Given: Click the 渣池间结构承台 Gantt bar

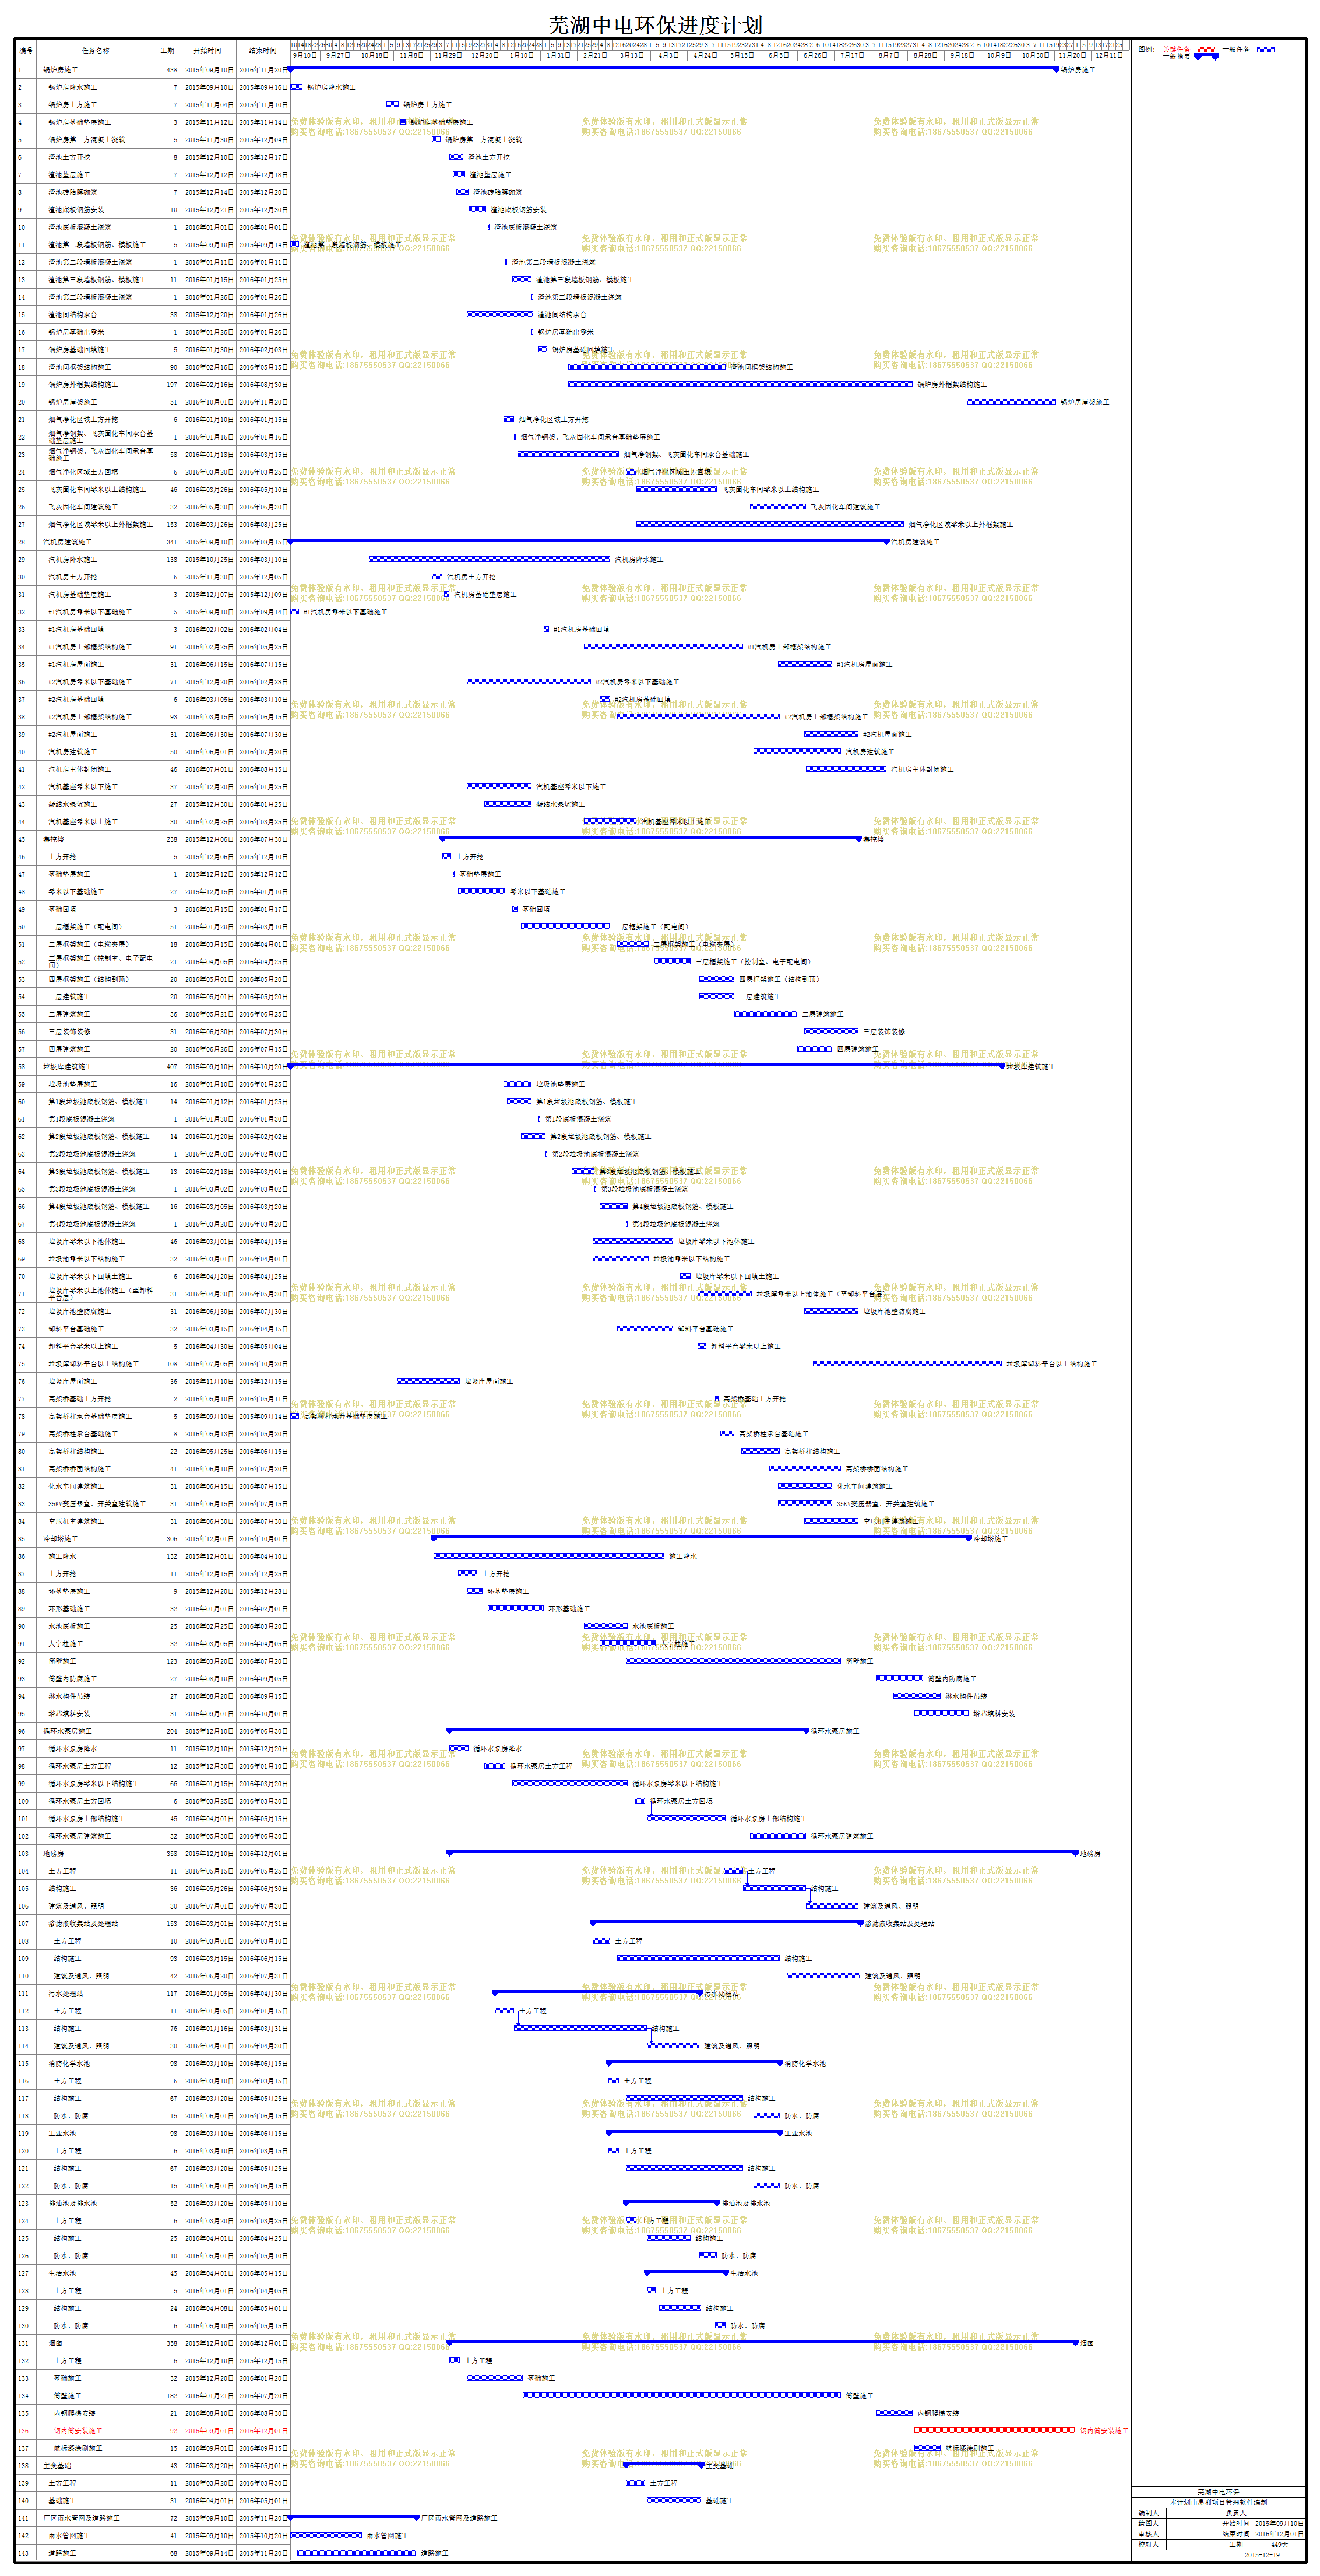Looking at the screenshot, I should click(x=500, y=314).
